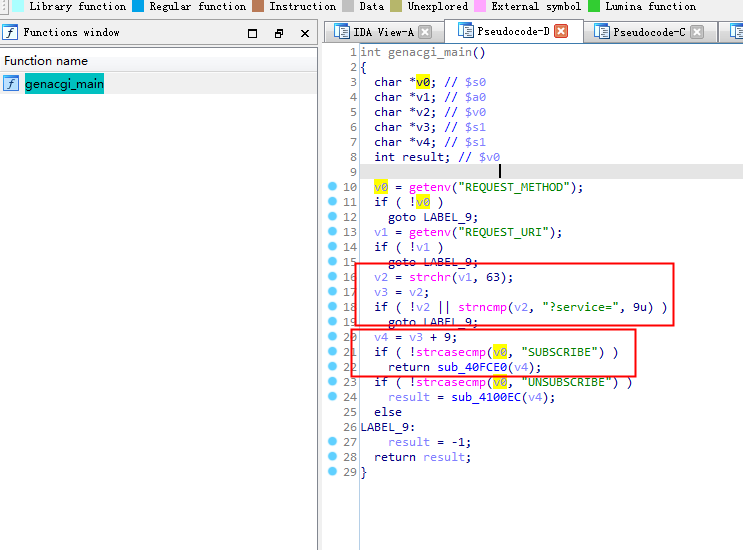
Task: Click the Regular function legend color swatch
Action: [139, 6]
